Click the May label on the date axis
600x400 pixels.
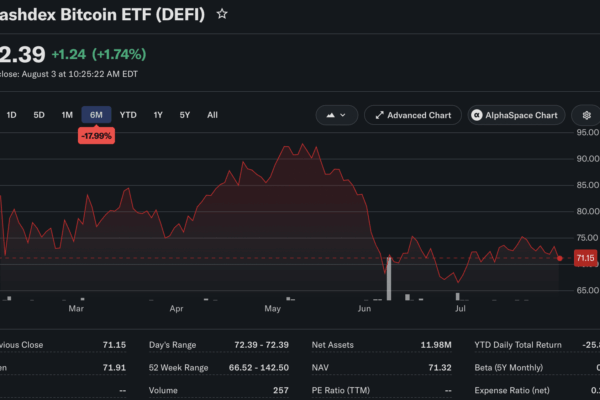pos(272,309)
